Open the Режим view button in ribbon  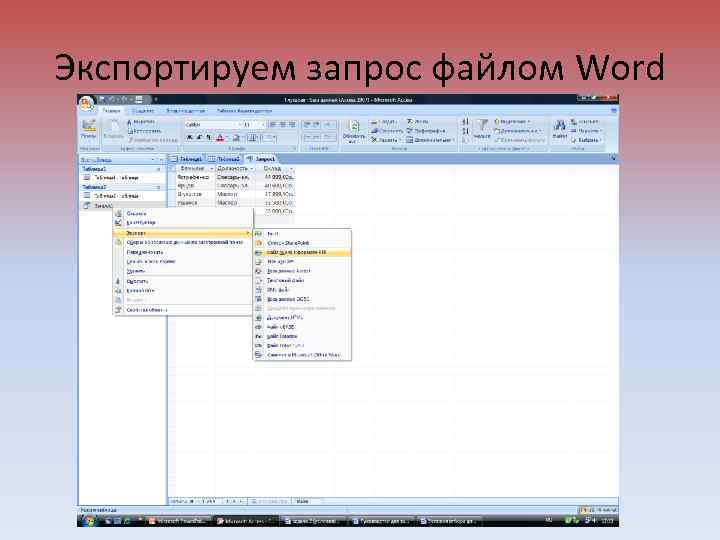point(89,129)
